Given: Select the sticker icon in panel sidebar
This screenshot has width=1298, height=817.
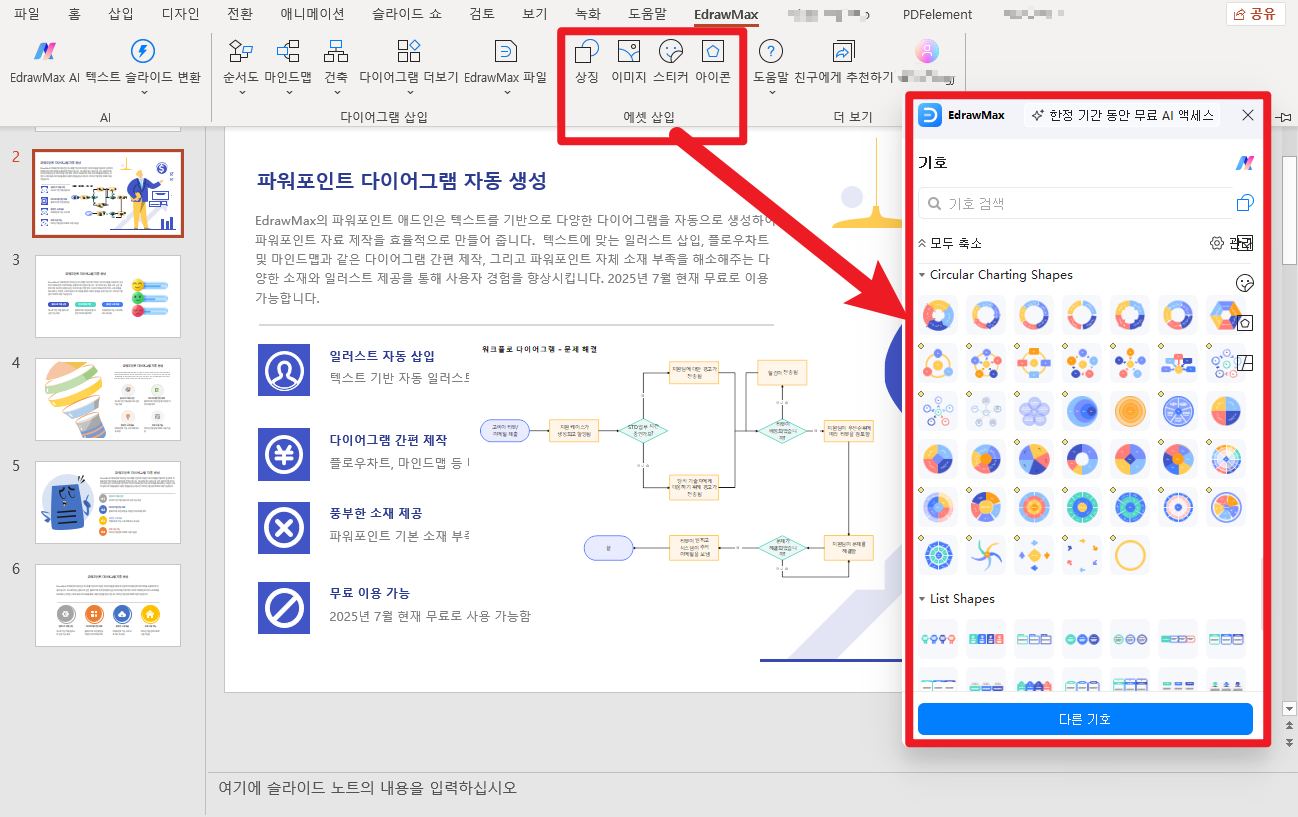Looking at the screenshot, I should pos(1245,283).
